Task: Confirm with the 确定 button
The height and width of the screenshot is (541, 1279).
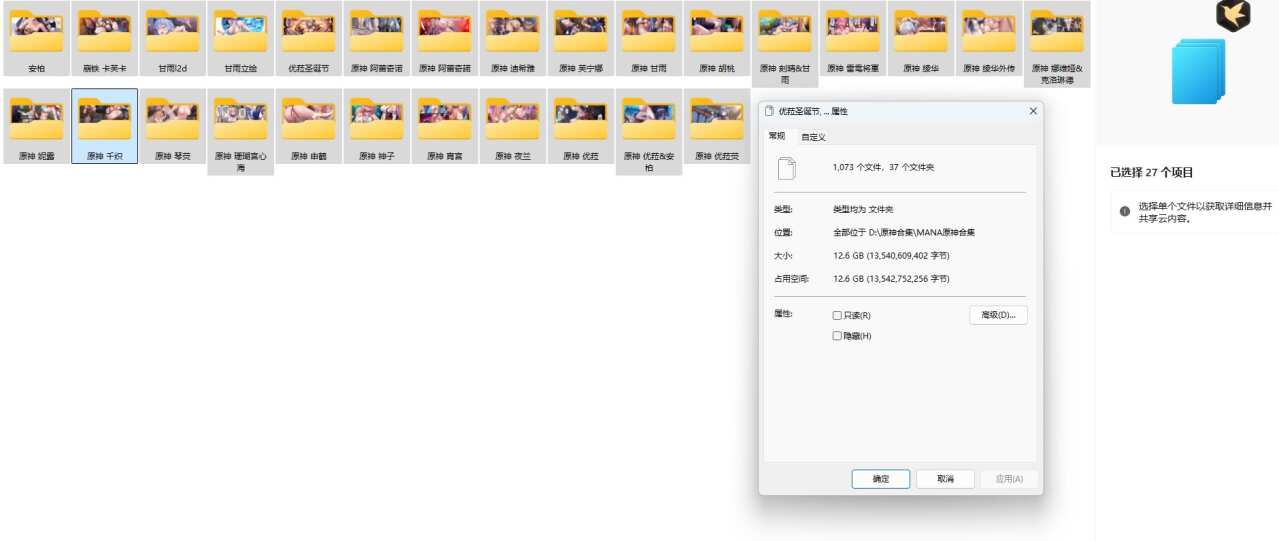Action: pos(881,479)
